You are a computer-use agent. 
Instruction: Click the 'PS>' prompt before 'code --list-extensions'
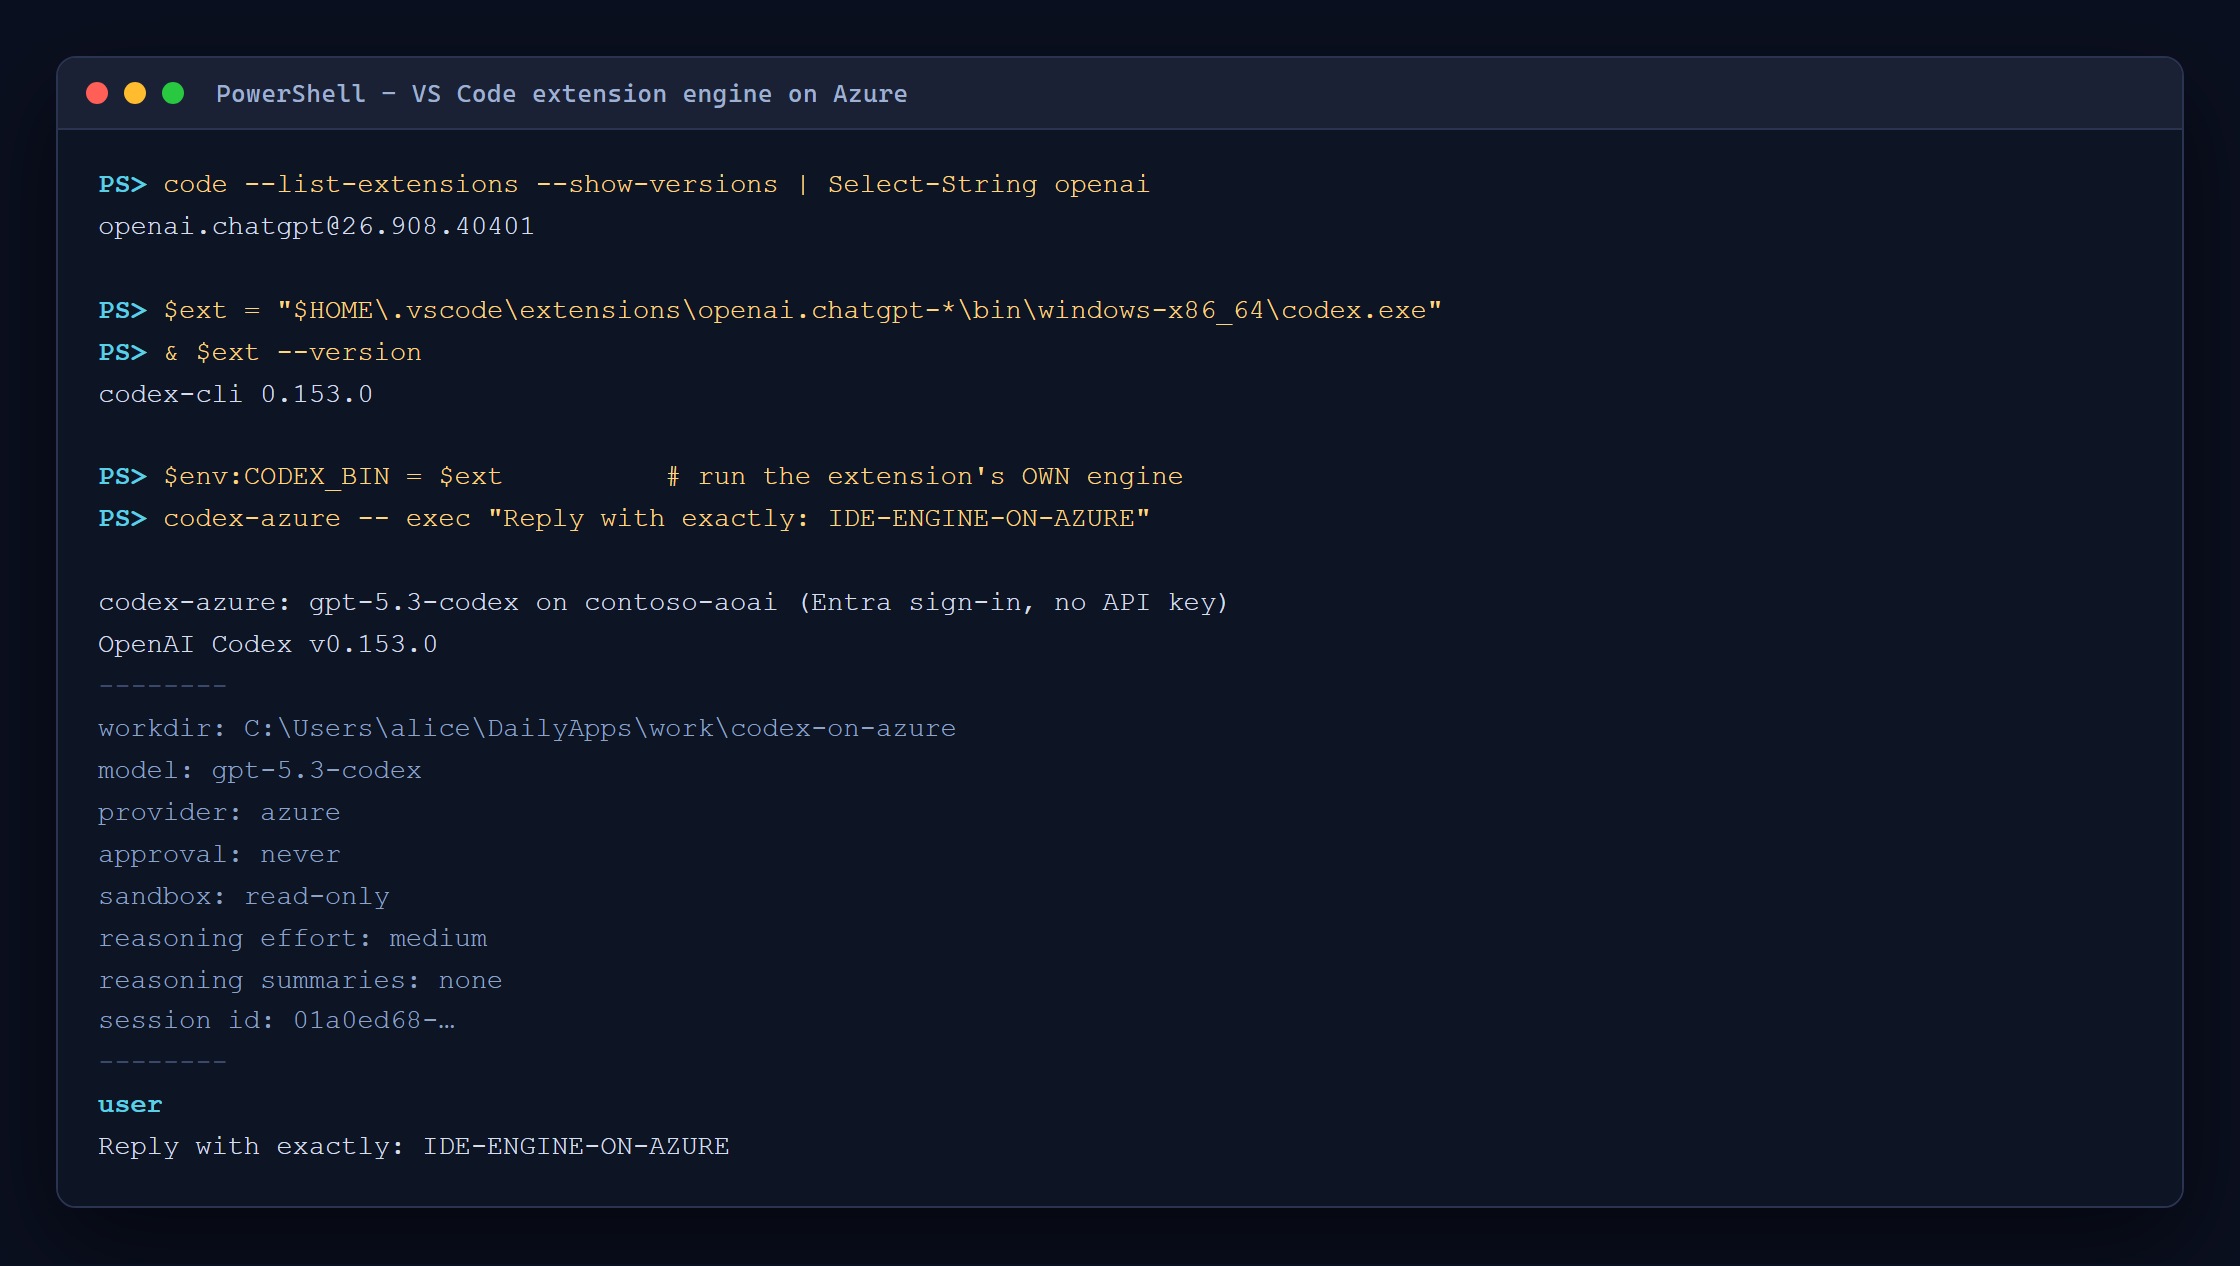coord(122,185)
